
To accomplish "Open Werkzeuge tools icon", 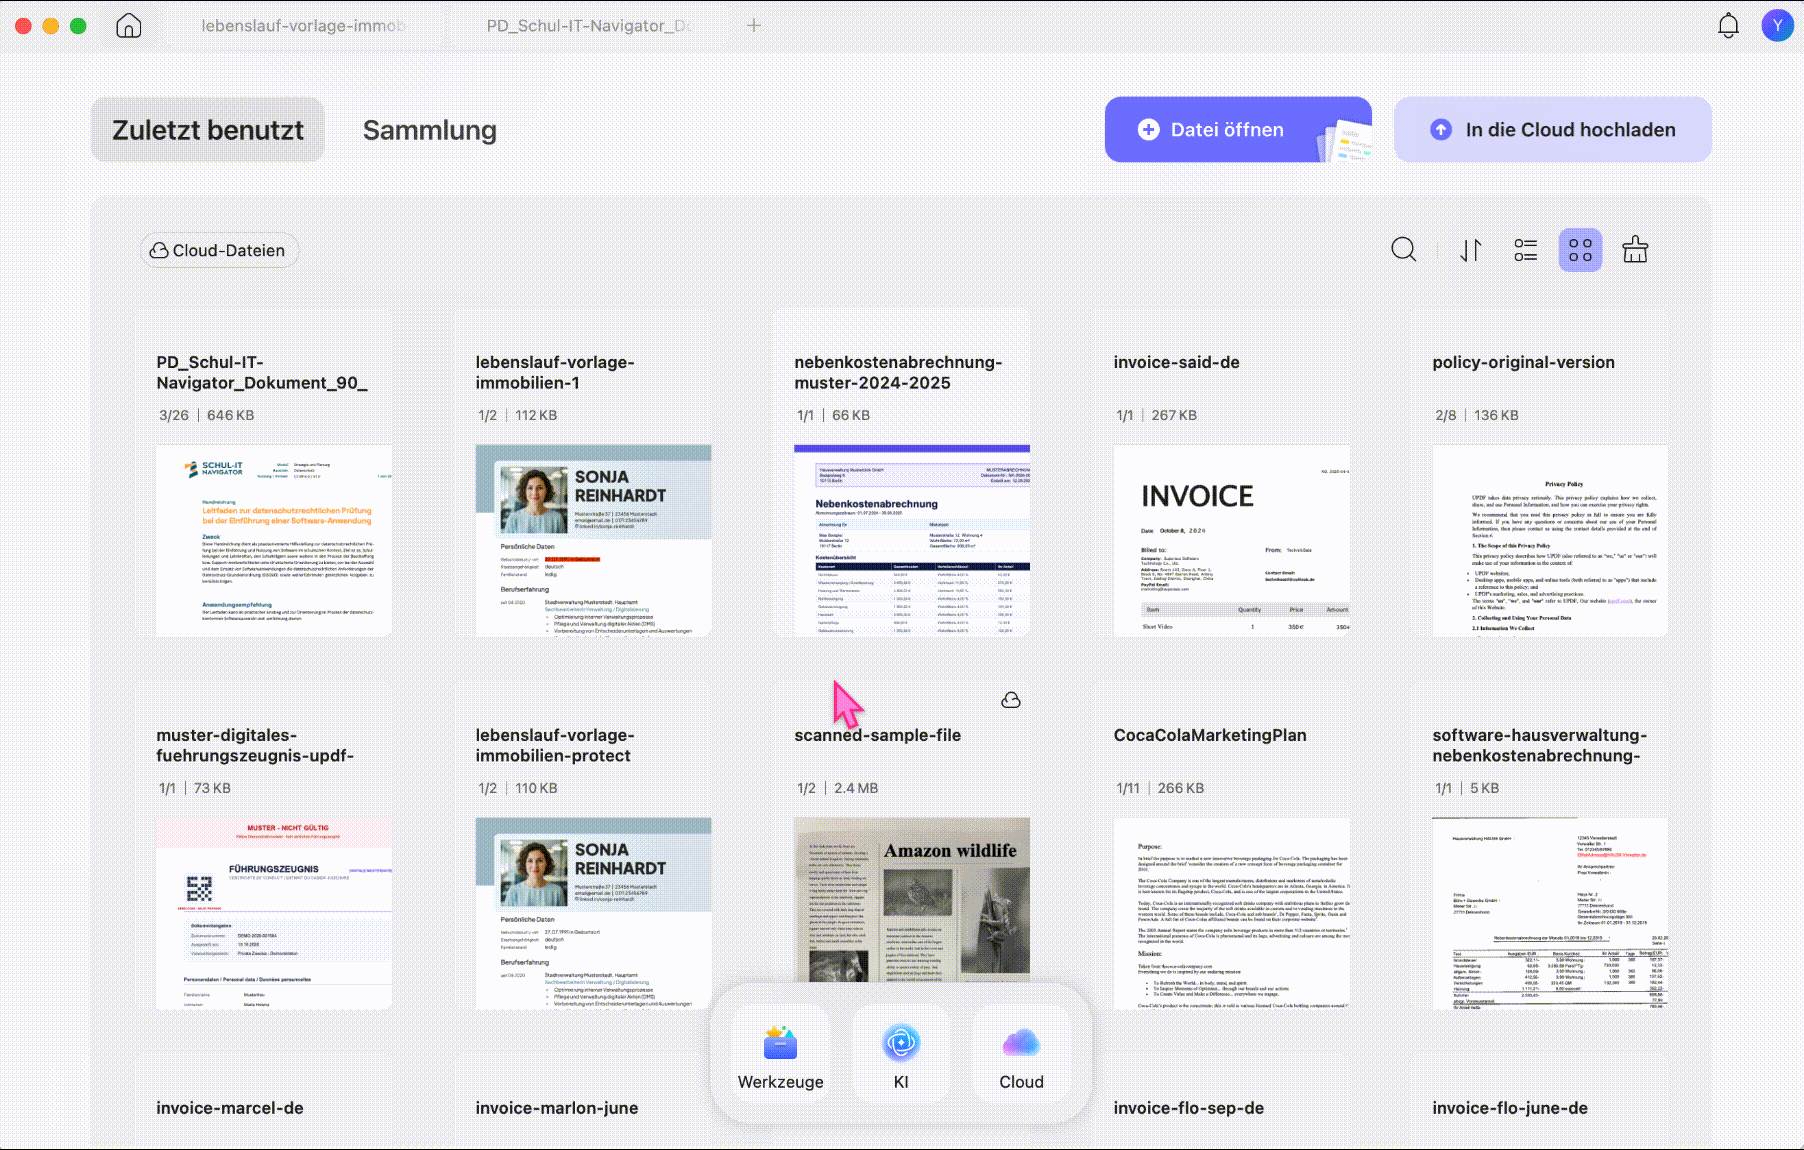I will pyautogui.click(x=780, y=1056).
